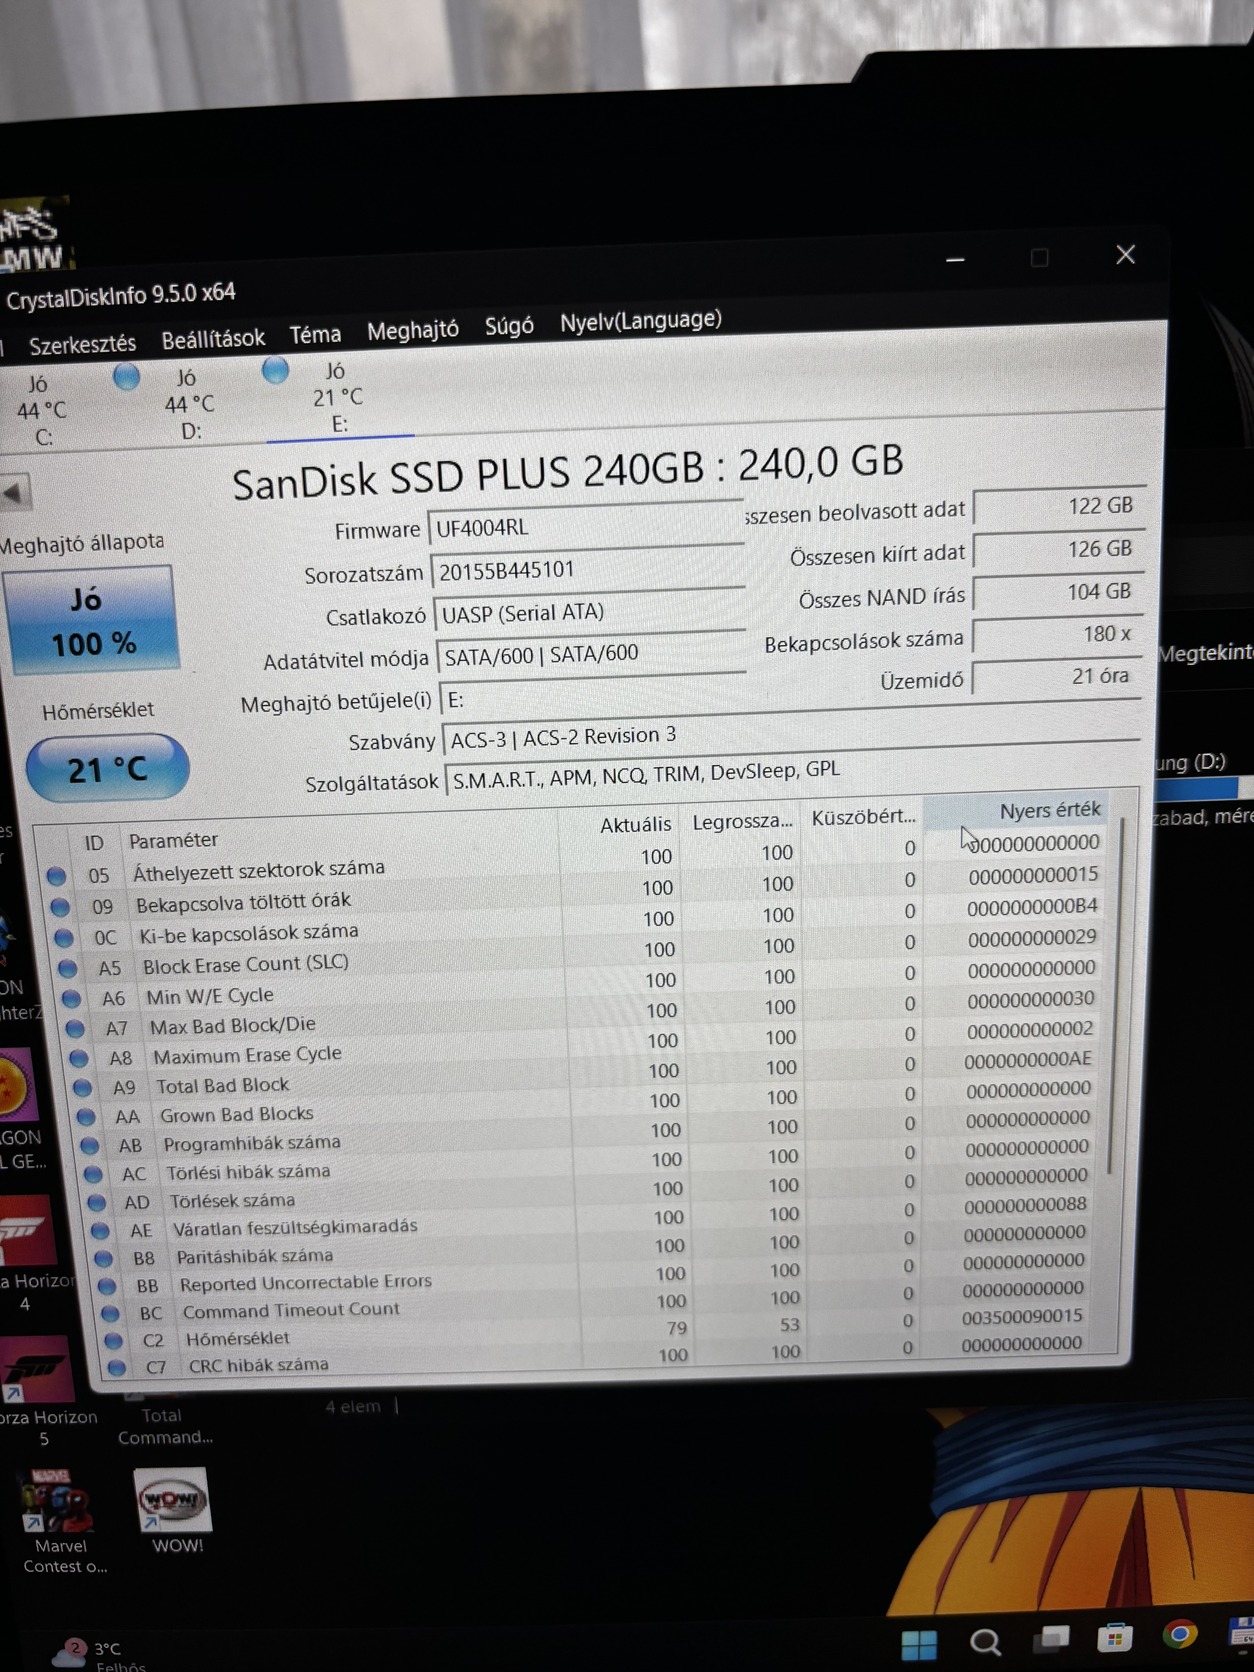This screenshot has width=1254, height=1672.
Task: Open Task View on the taskbar
Action: (x=1051, y=1639)
